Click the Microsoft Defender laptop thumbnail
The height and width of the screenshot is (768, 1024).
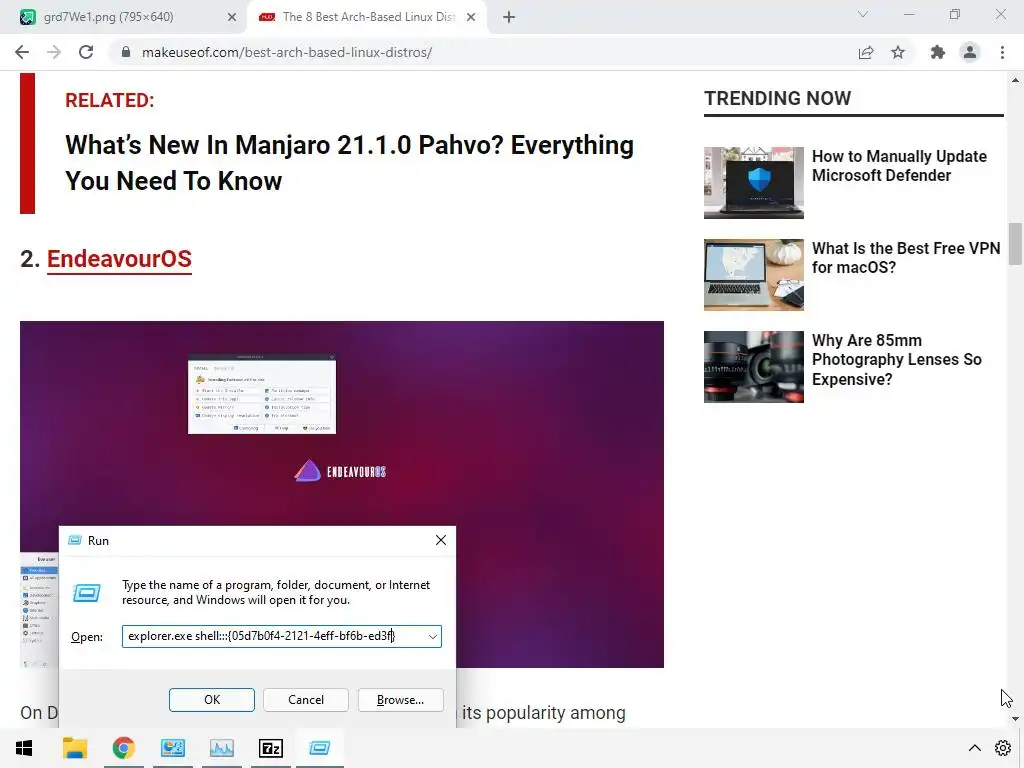tap(754, 183)
